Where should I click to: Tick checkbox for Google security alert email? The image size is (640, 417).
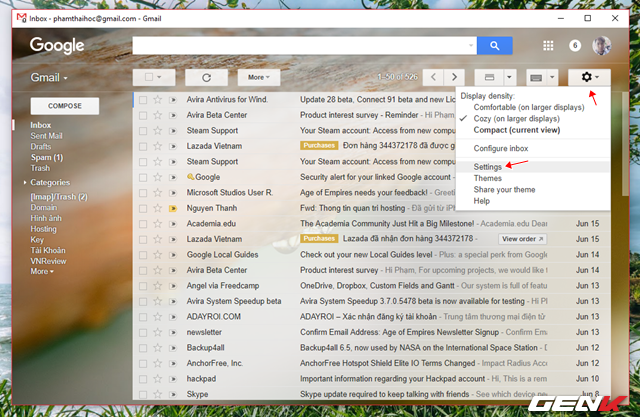tap(143, 177)
